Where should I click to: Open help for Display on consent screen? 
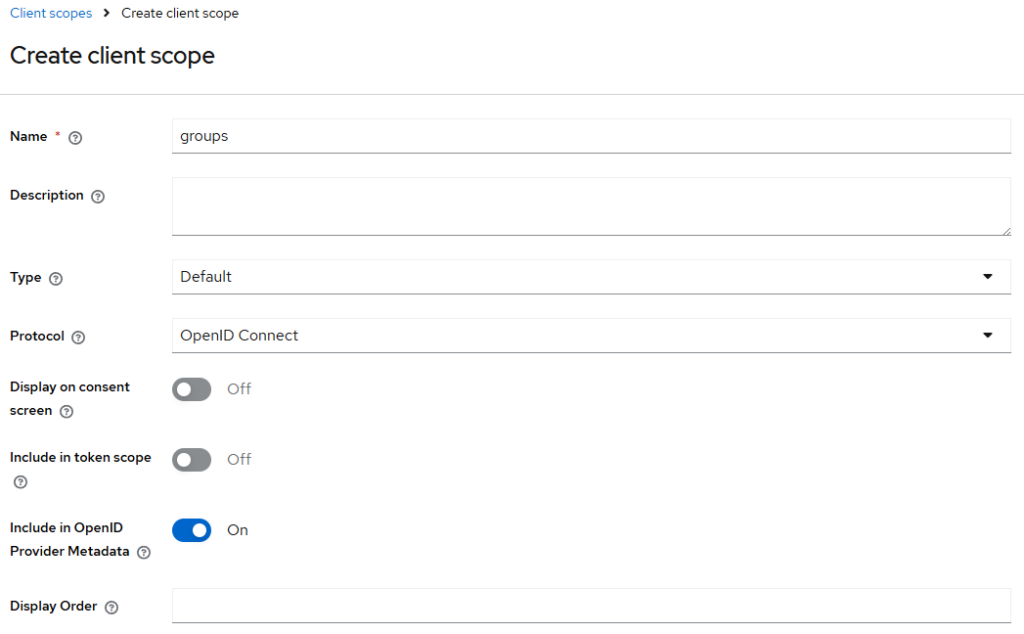[x=66, y=412]
